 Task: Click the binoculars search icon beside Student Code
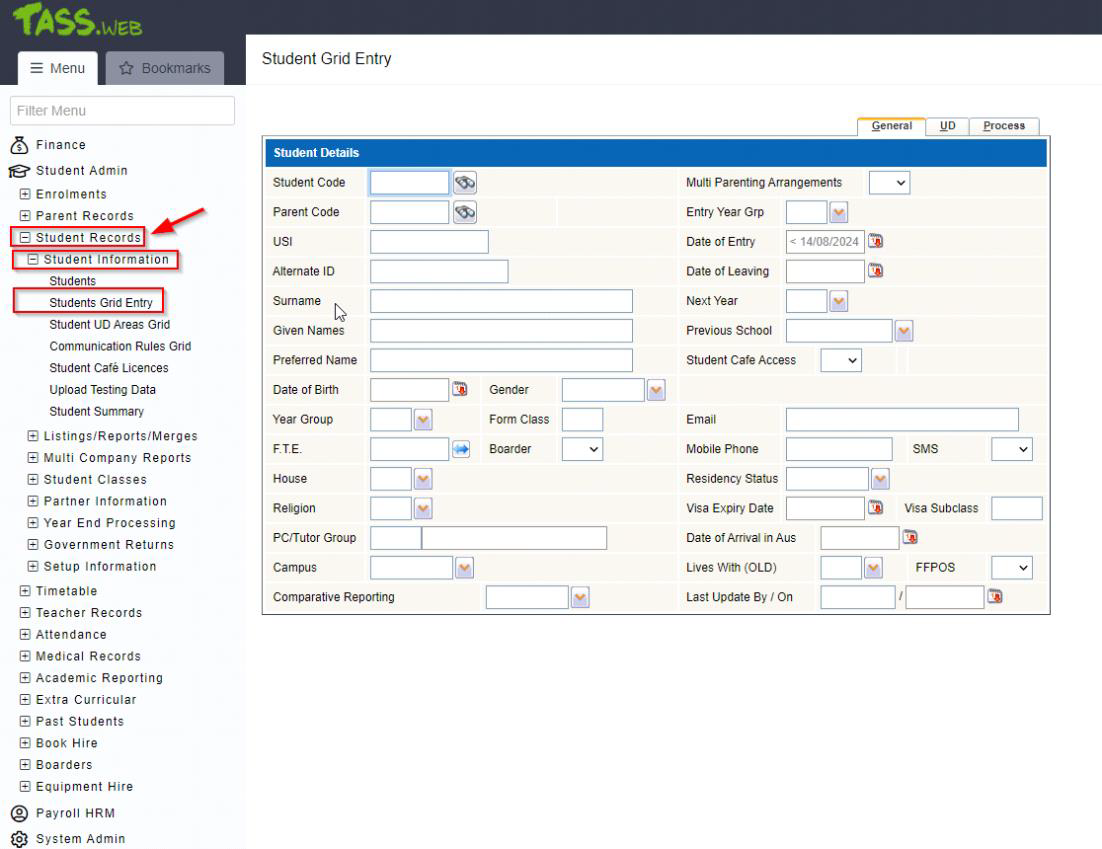point(465,183)
